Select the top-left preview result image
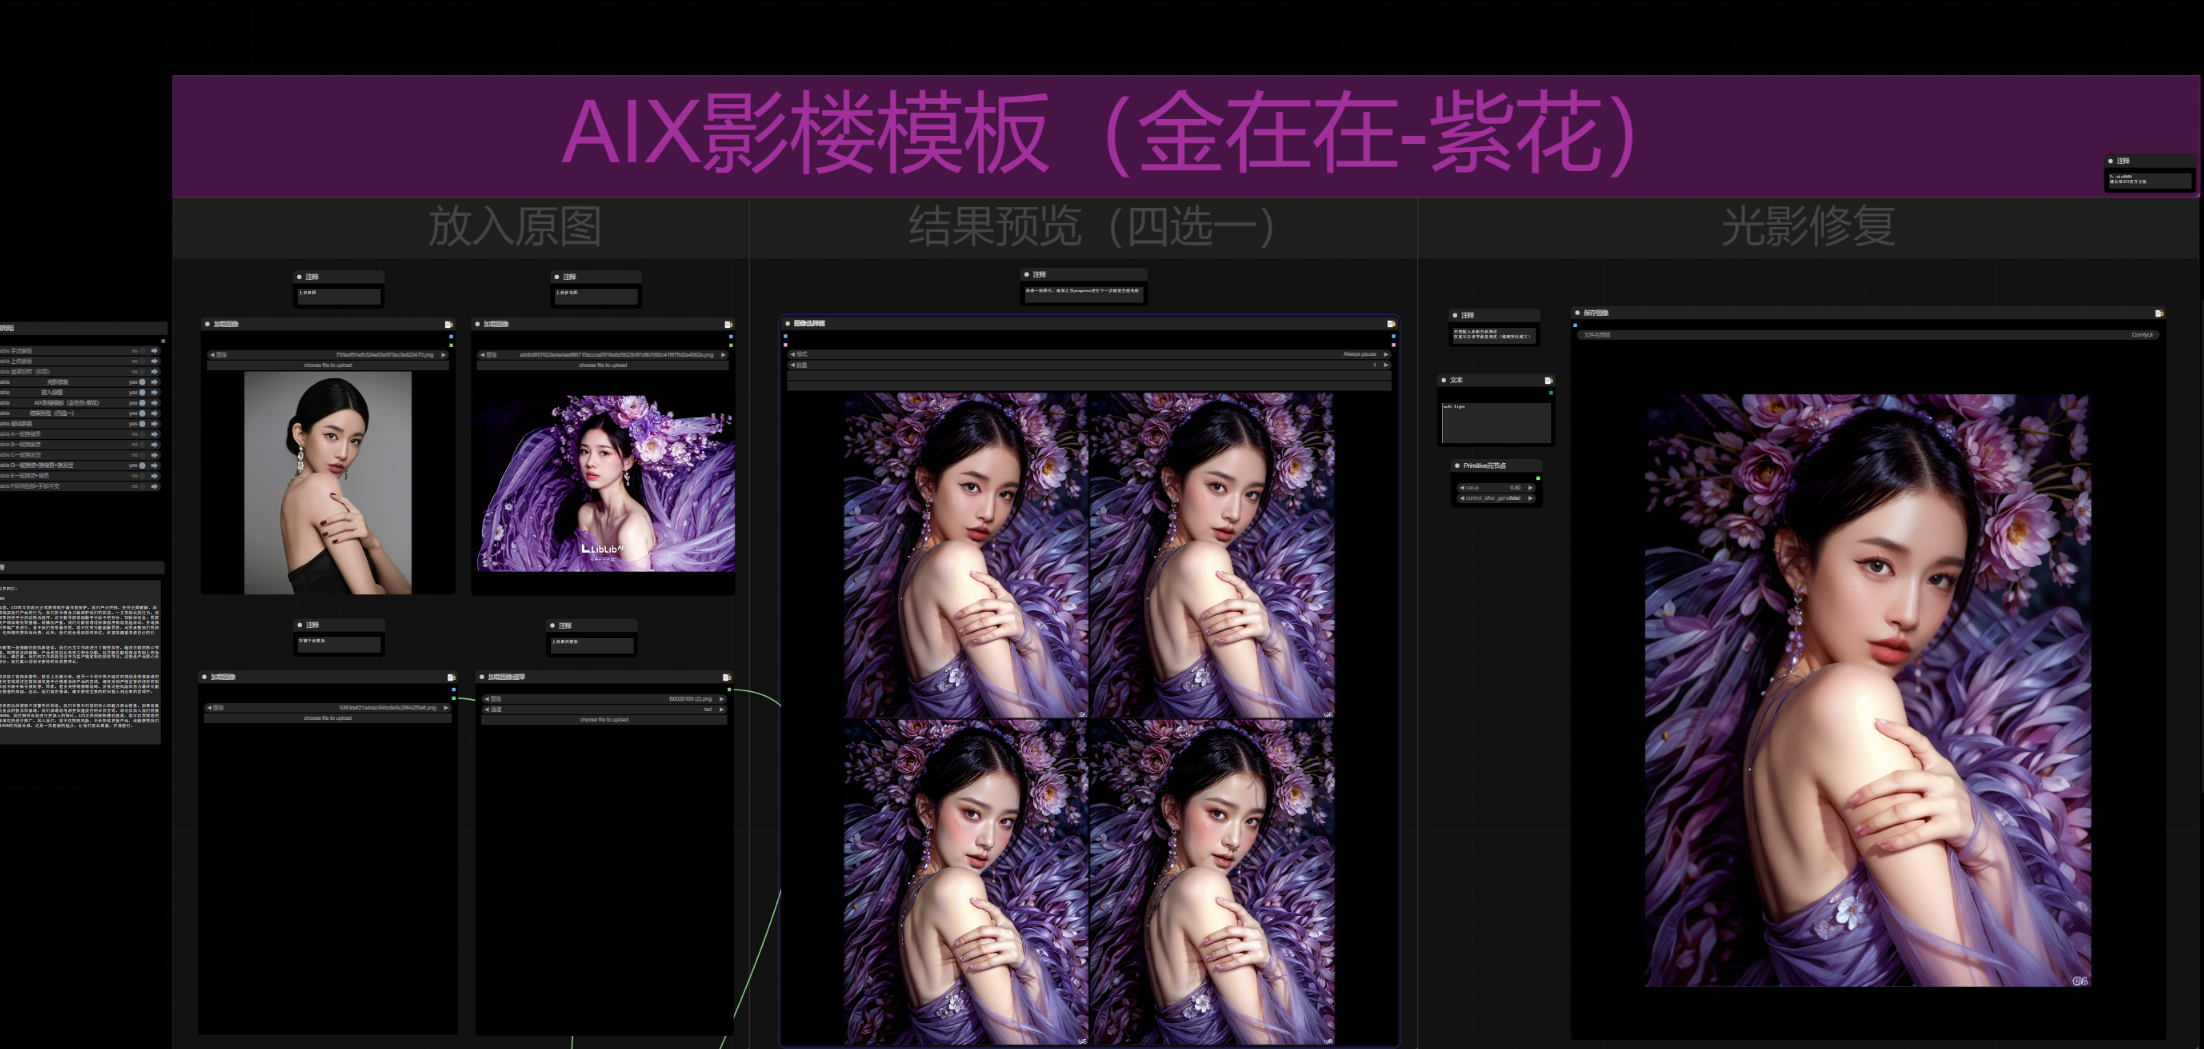 965,555
